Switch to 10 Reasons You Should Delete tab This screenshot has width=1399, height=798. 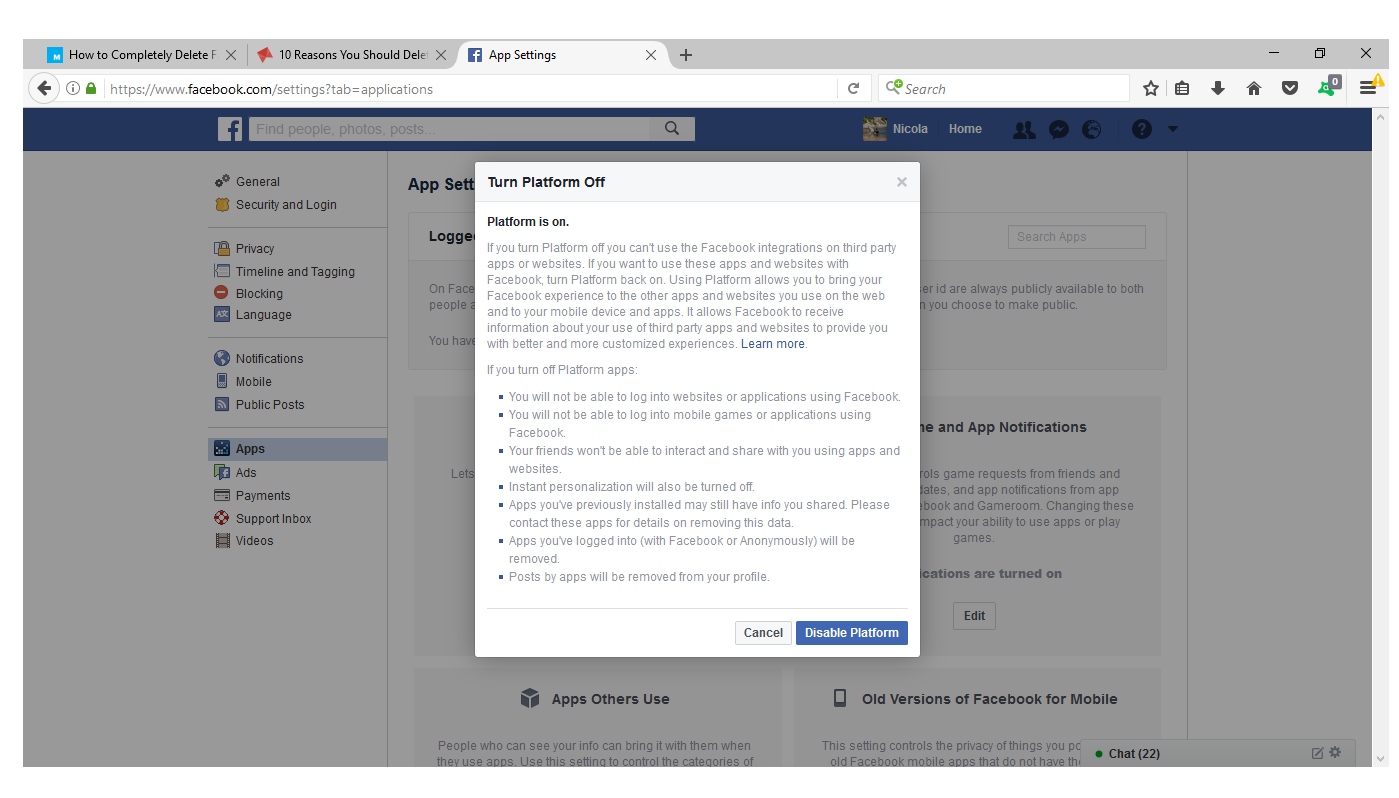(x=352, y=55)
